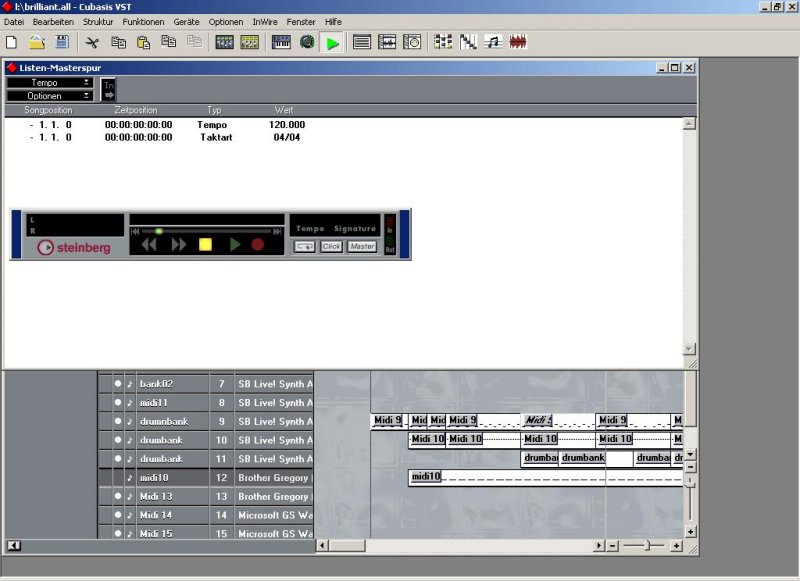Viewport: 800px width, 581px height.
Task: Click horizontal zoom plus button in arrangement
Action: coord(677,546)
